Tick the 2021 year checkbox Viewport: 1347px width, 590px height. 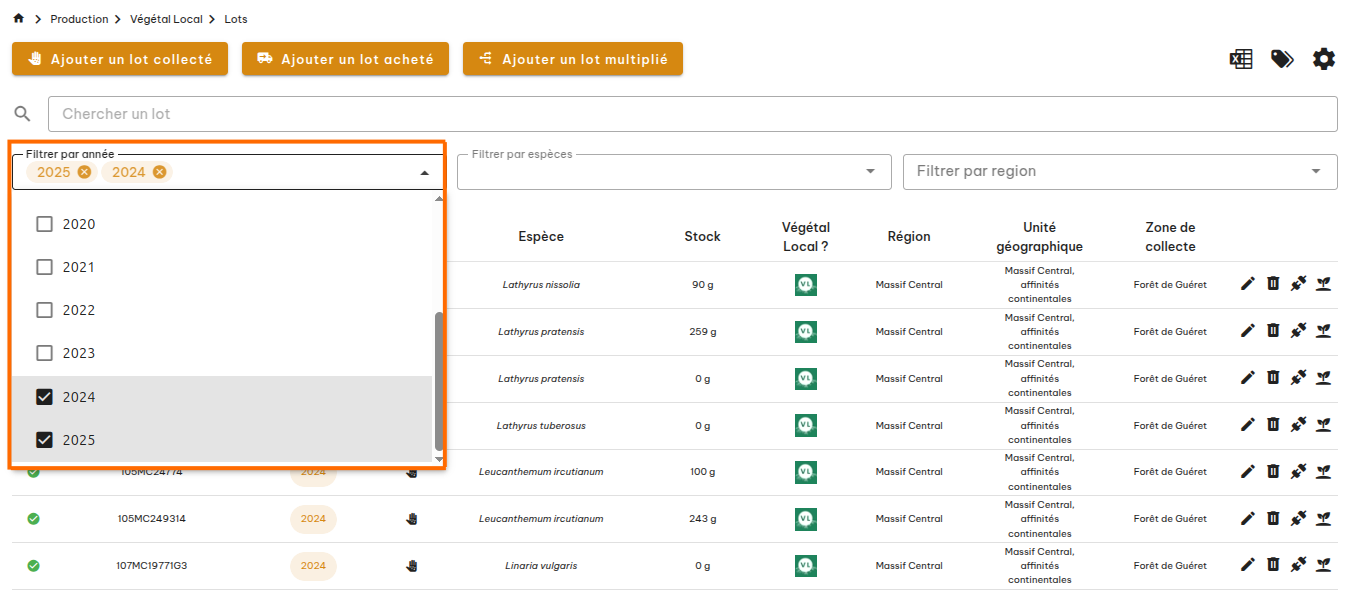pos(44,267)
